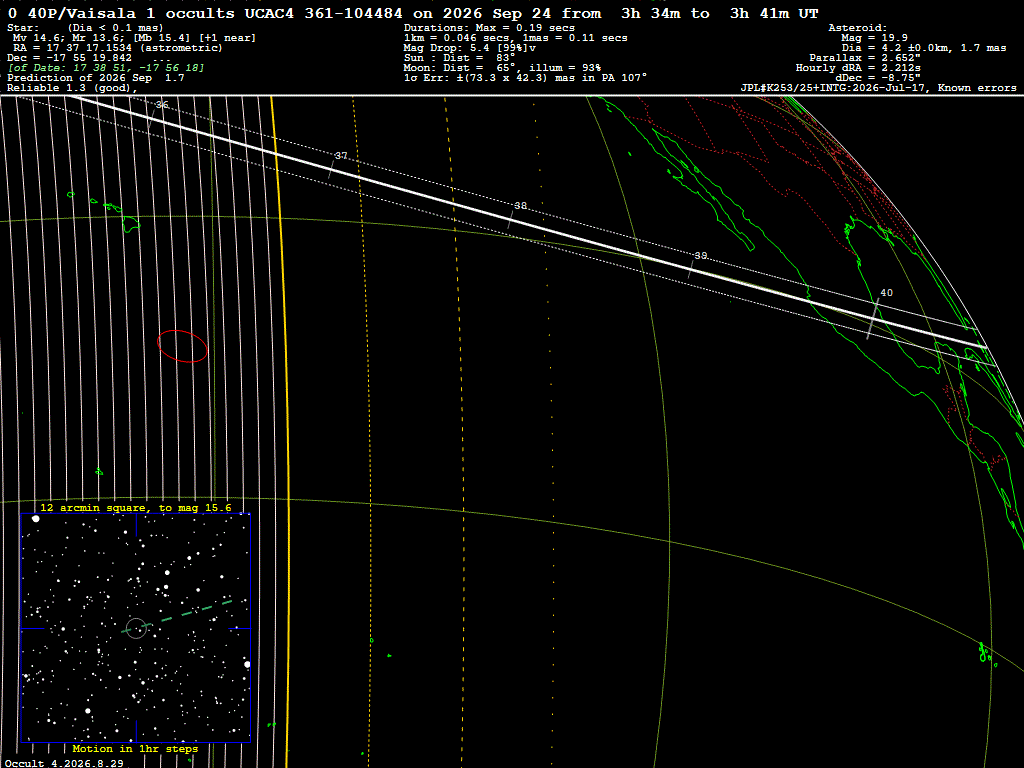This screenshot has height=768, width=1024.
Task: Click the Motion in 1hr steps label
Action: [135, 748]
